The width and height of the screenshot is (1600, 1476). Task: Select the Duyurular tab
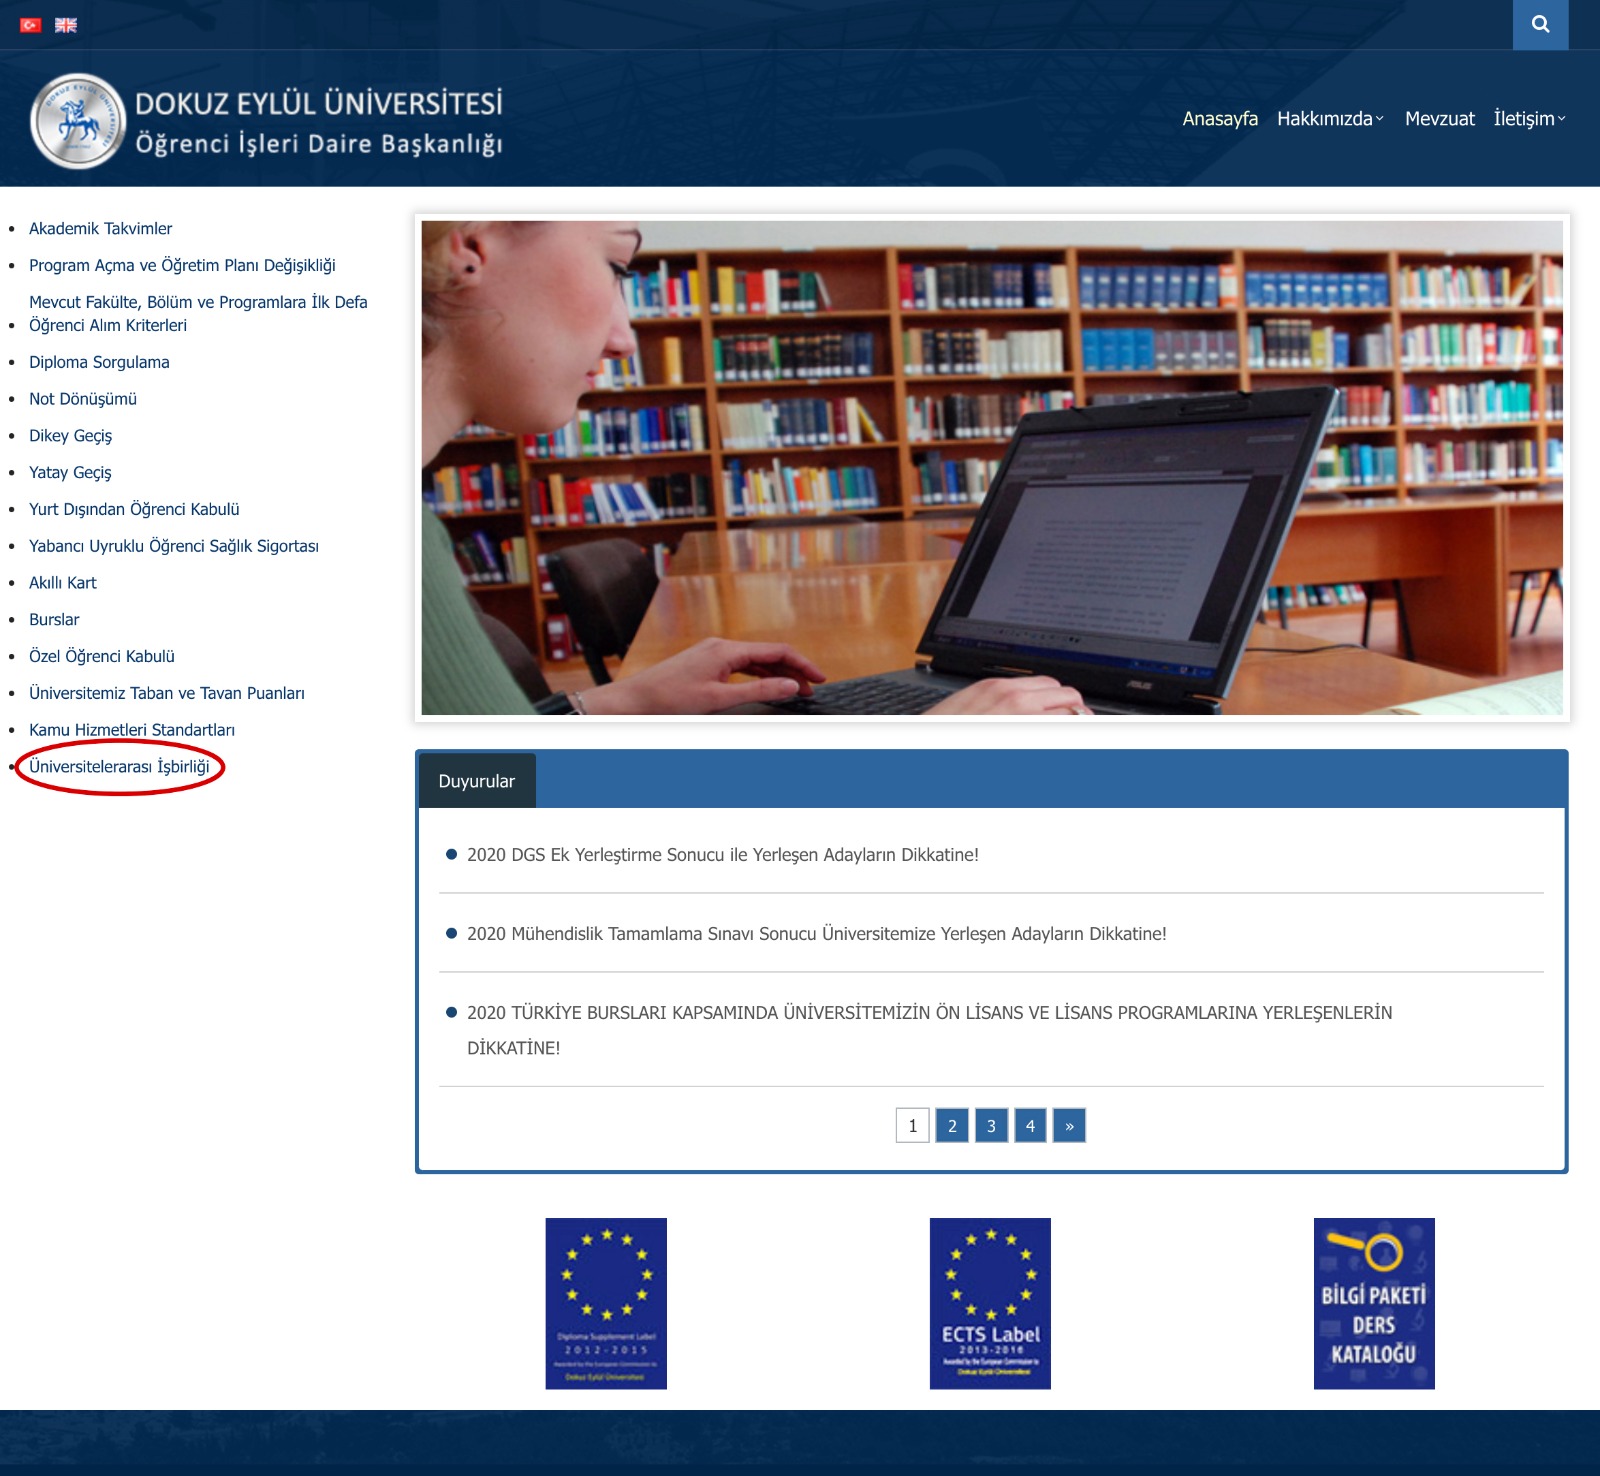point(477,781)
